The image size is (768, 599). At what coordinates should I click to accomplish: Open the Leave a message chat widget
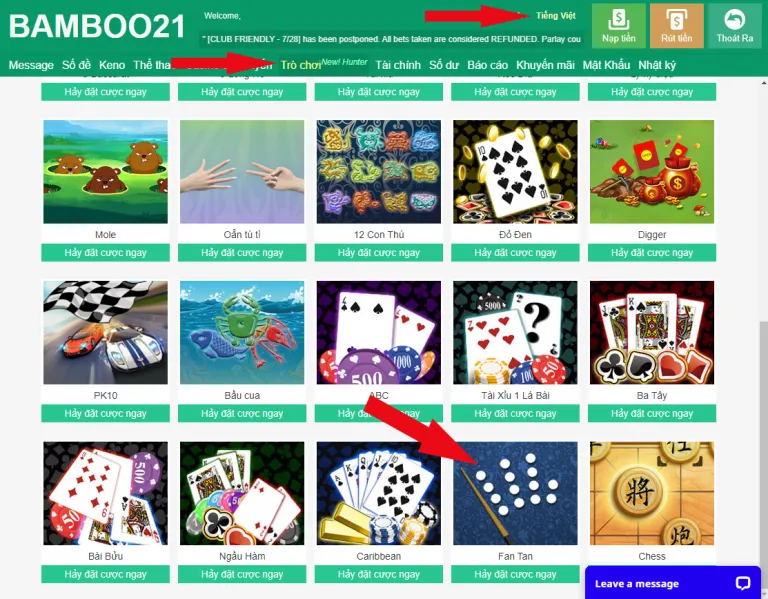(x=672, y=583)
